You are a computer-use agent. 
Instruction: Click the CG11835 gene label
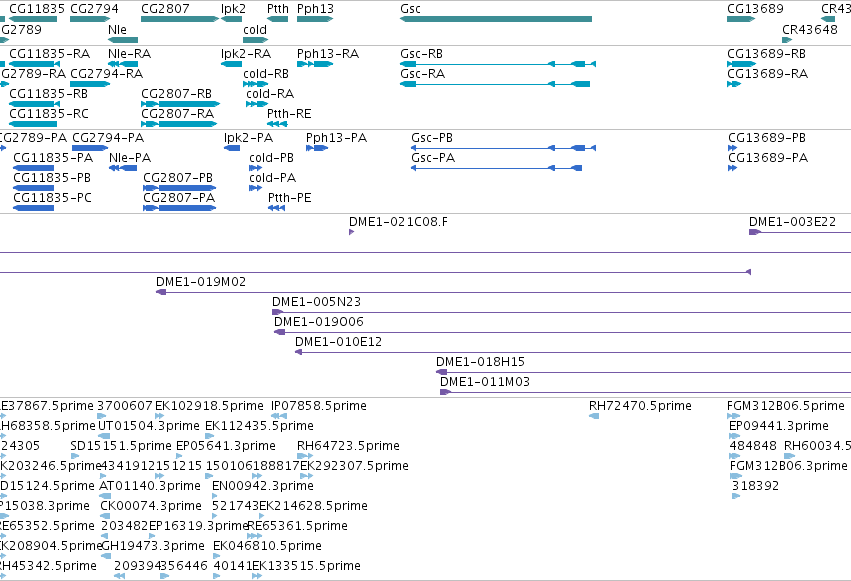coord(37,9)
